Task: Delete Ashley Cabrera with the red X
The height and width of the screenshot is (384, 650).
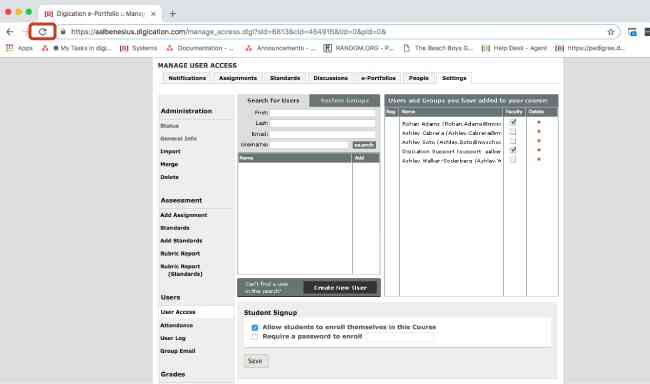Action: point(539,131)
